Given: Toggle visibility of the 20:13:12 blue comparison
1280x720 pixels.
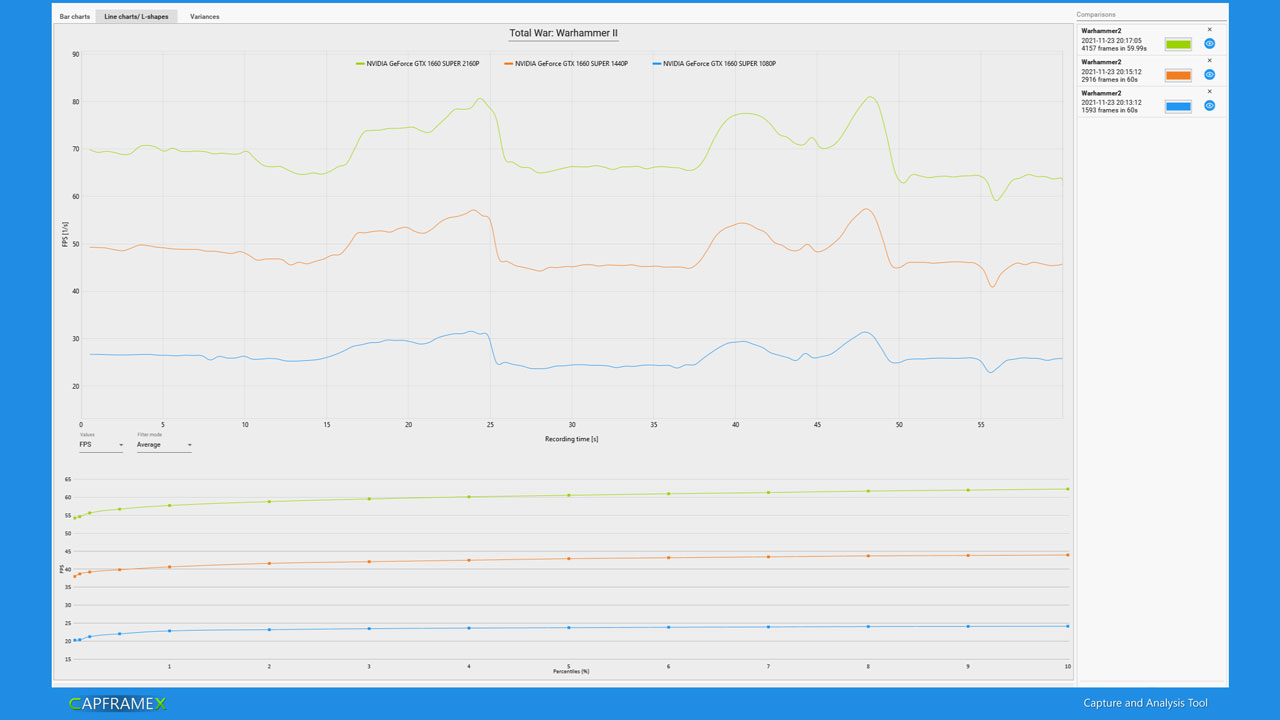Looking at the screenshot, I should coord(1209,106).
